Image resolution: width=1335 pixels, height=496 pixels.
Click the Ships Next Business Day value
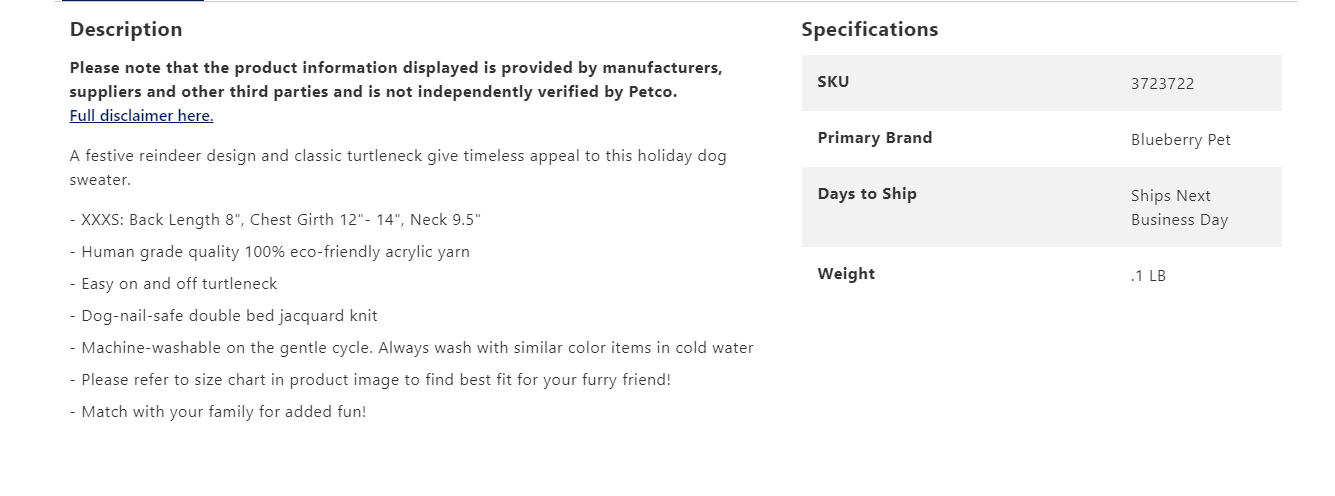(x=1178, y=208)
